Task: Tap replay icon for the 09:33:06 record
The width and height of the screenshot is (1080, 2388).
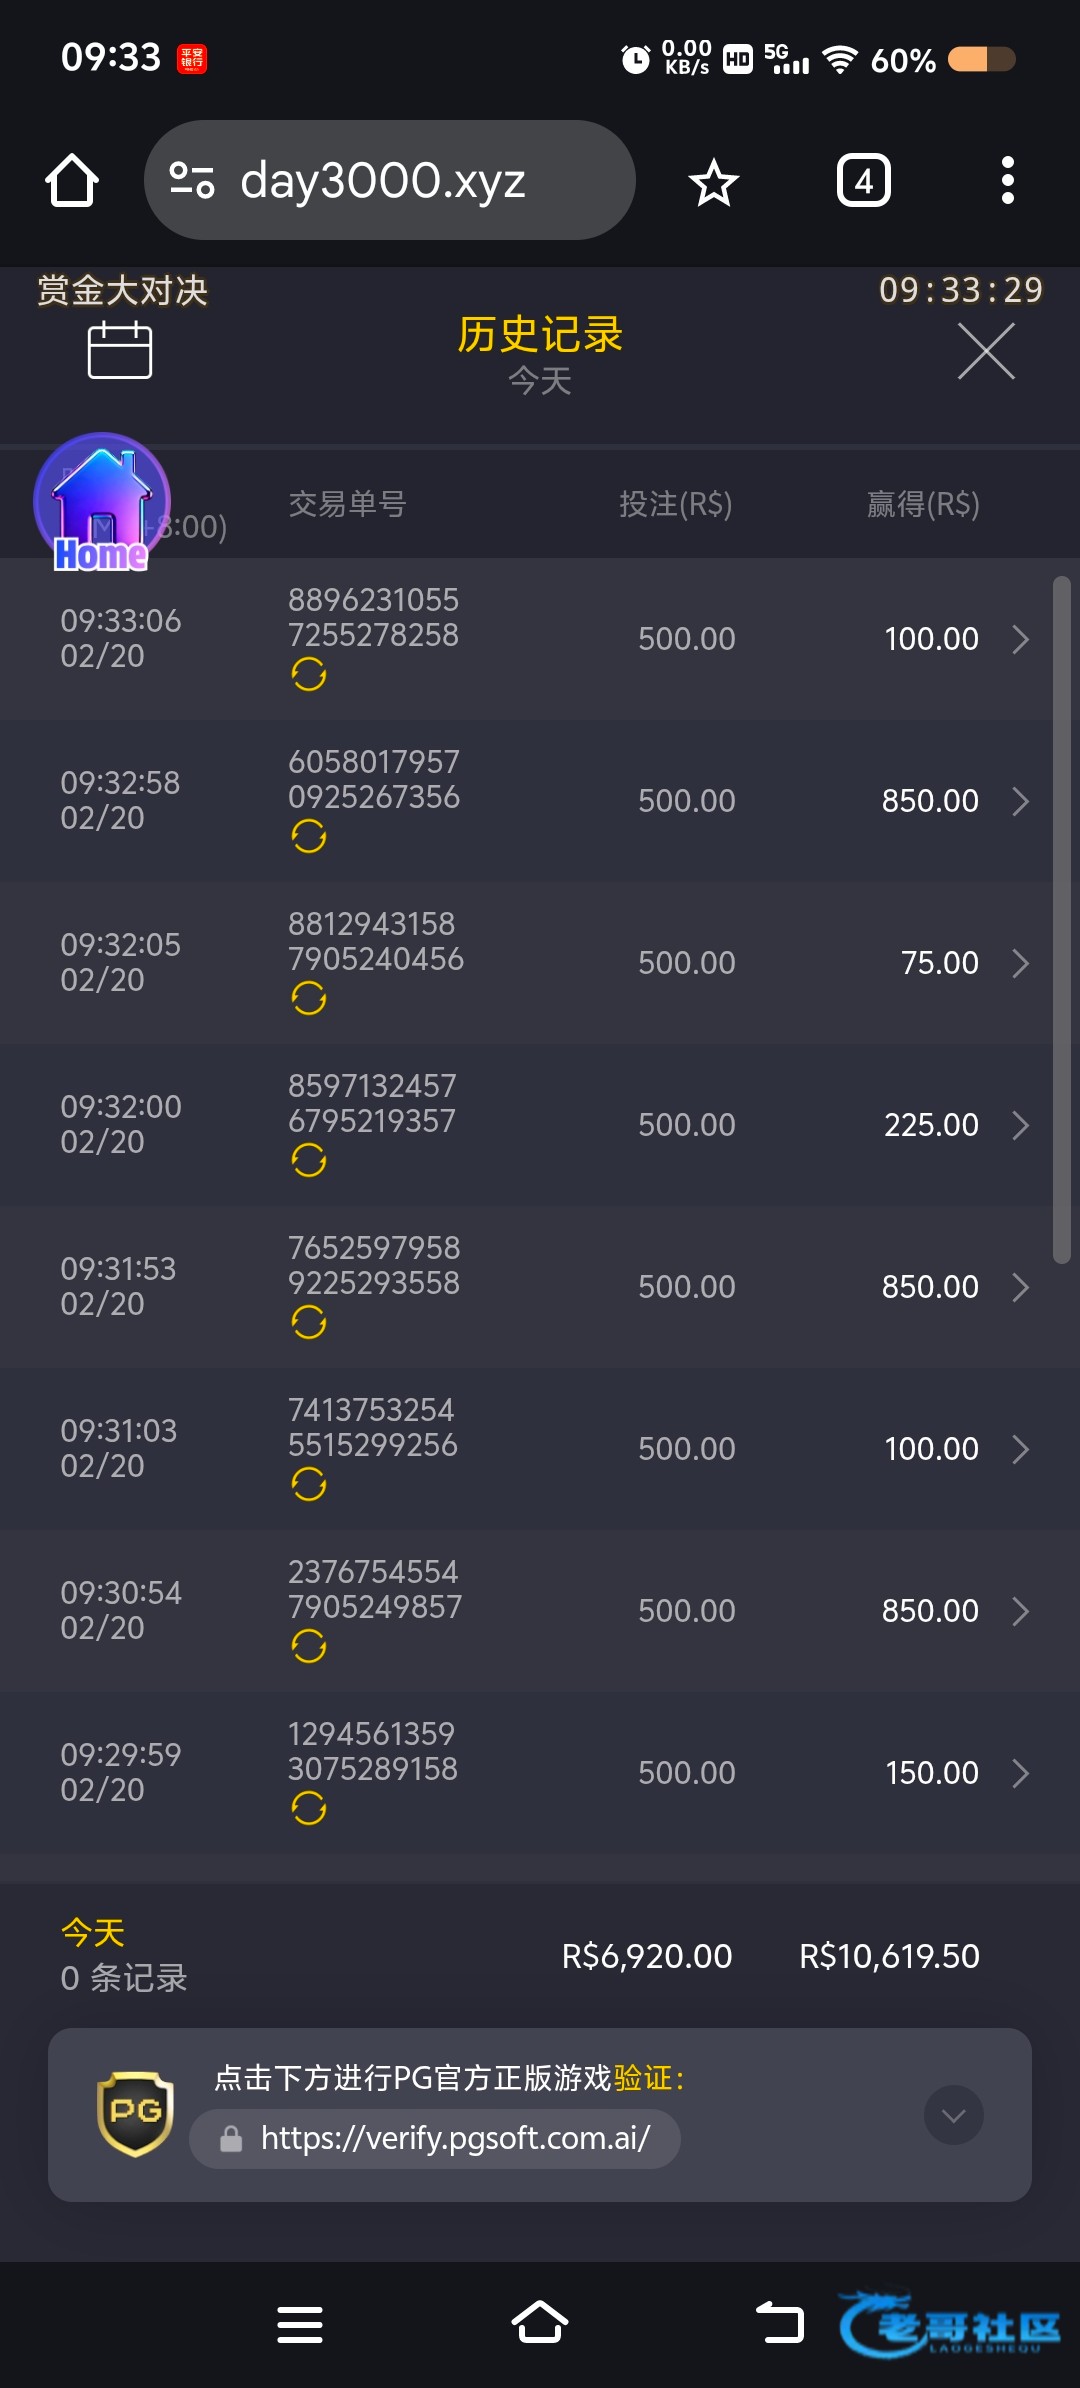Action: click(x=309, y=675)
